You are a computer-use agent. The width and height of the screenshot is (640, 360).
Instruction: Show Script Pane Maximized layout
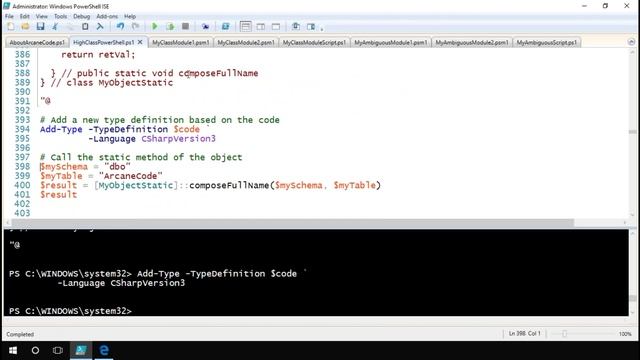tap(276, 27)
